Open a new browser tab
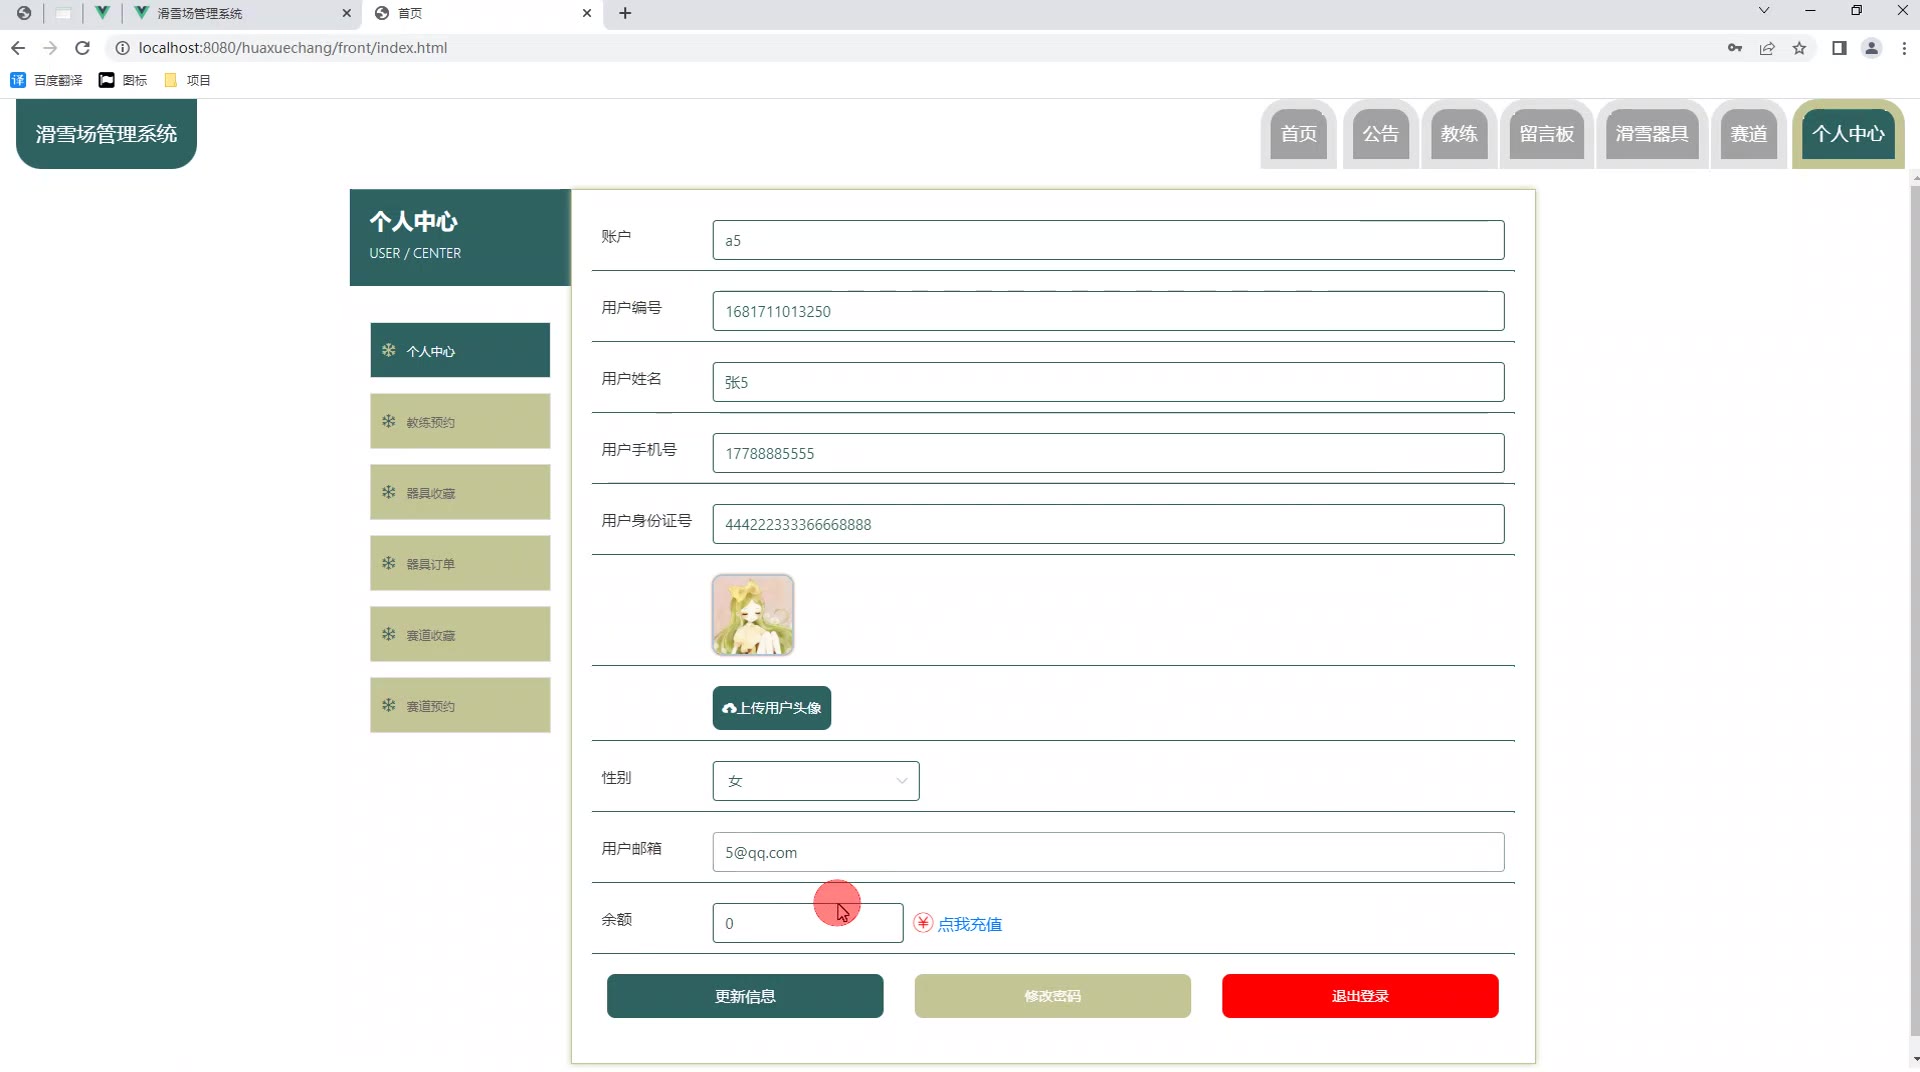Screen dimensions: 1920x1072 pos(625,13)
